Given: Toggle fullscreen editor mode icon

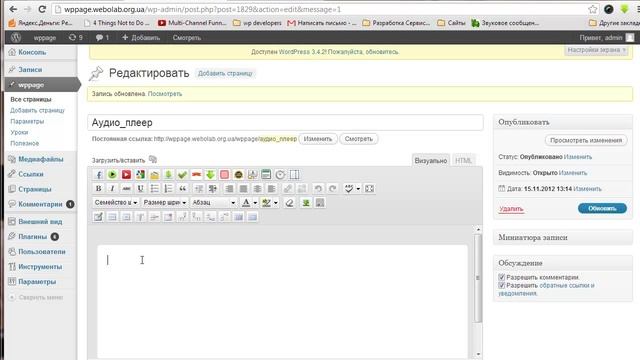Looking at the screenshot, I should [369, 189].
